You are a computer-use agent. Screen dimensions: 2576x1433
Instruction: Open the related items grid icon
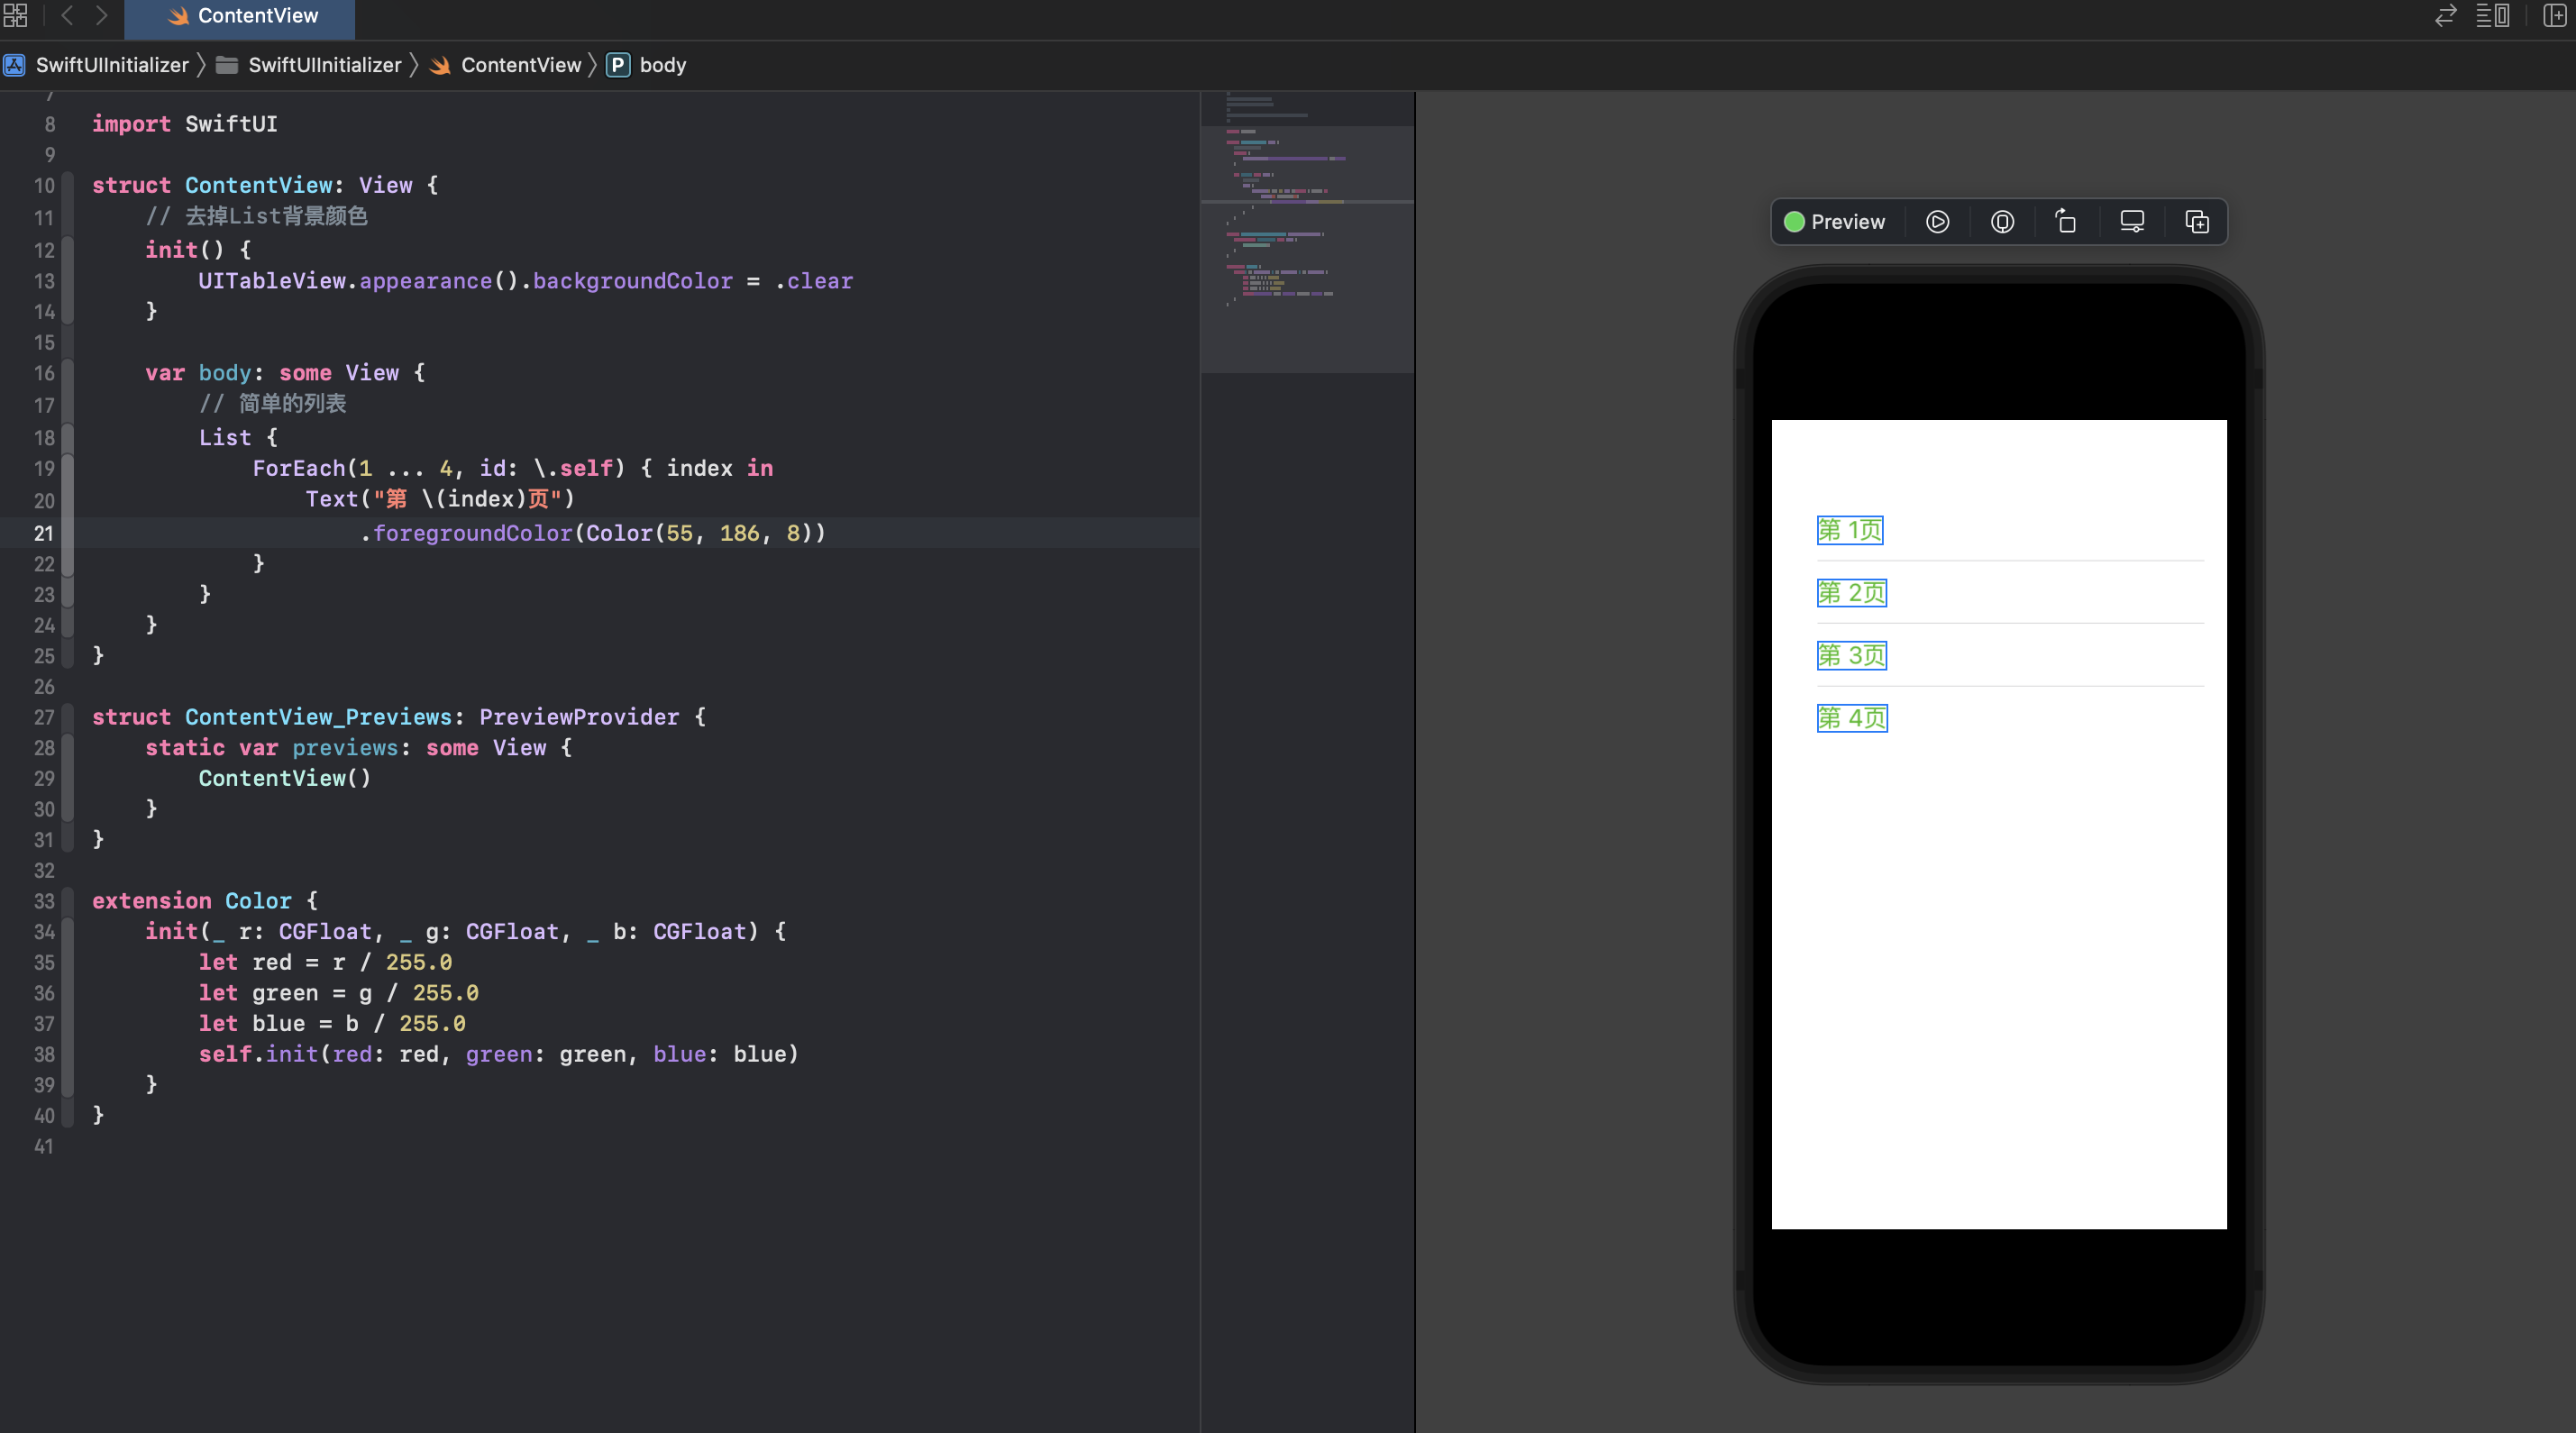15,15
